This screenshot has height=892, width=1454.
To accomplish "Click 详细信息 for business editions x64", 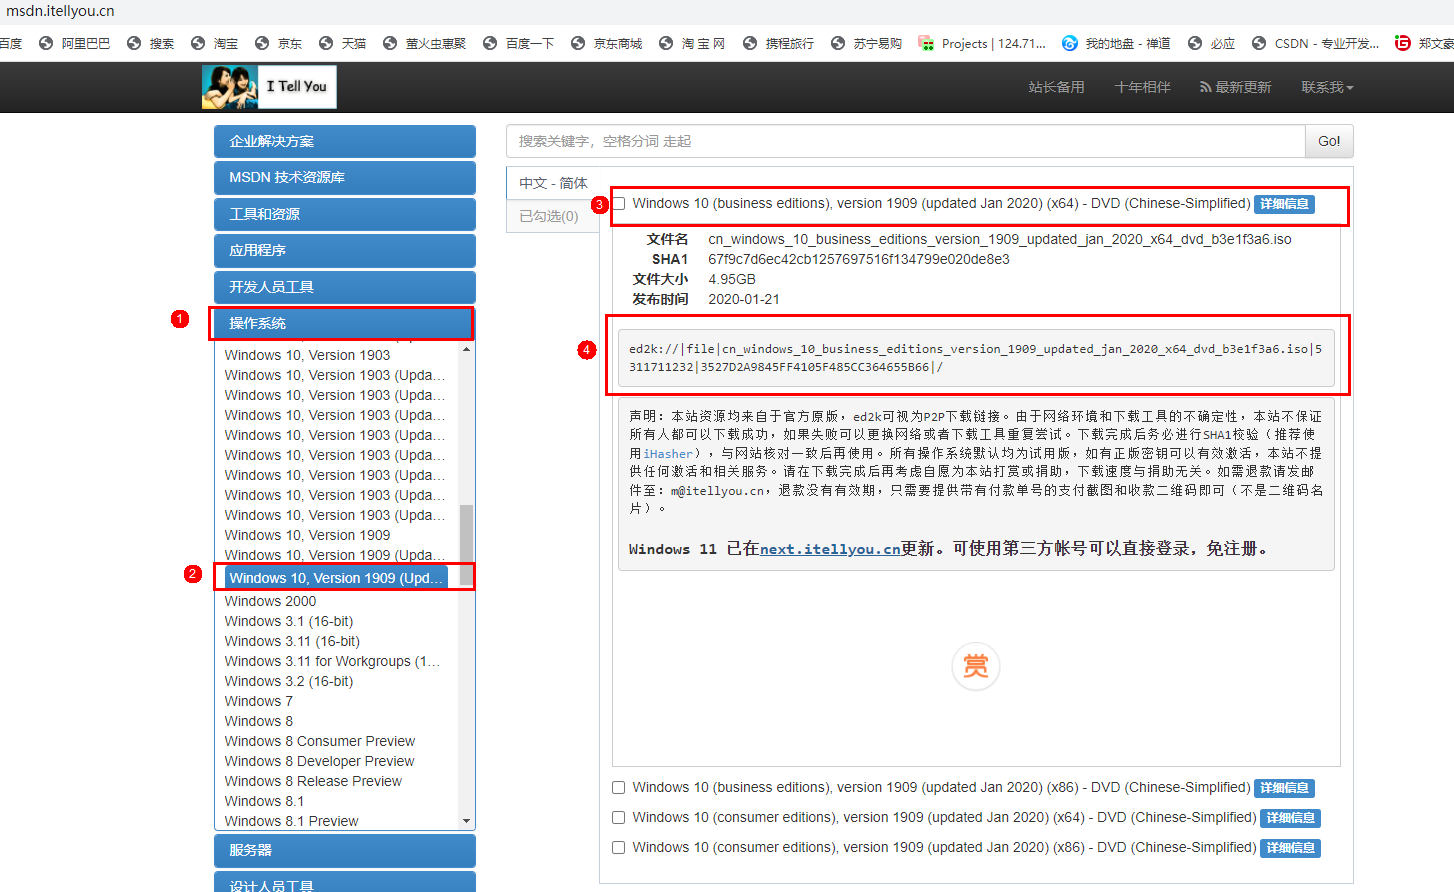I will coord(1284,204).
